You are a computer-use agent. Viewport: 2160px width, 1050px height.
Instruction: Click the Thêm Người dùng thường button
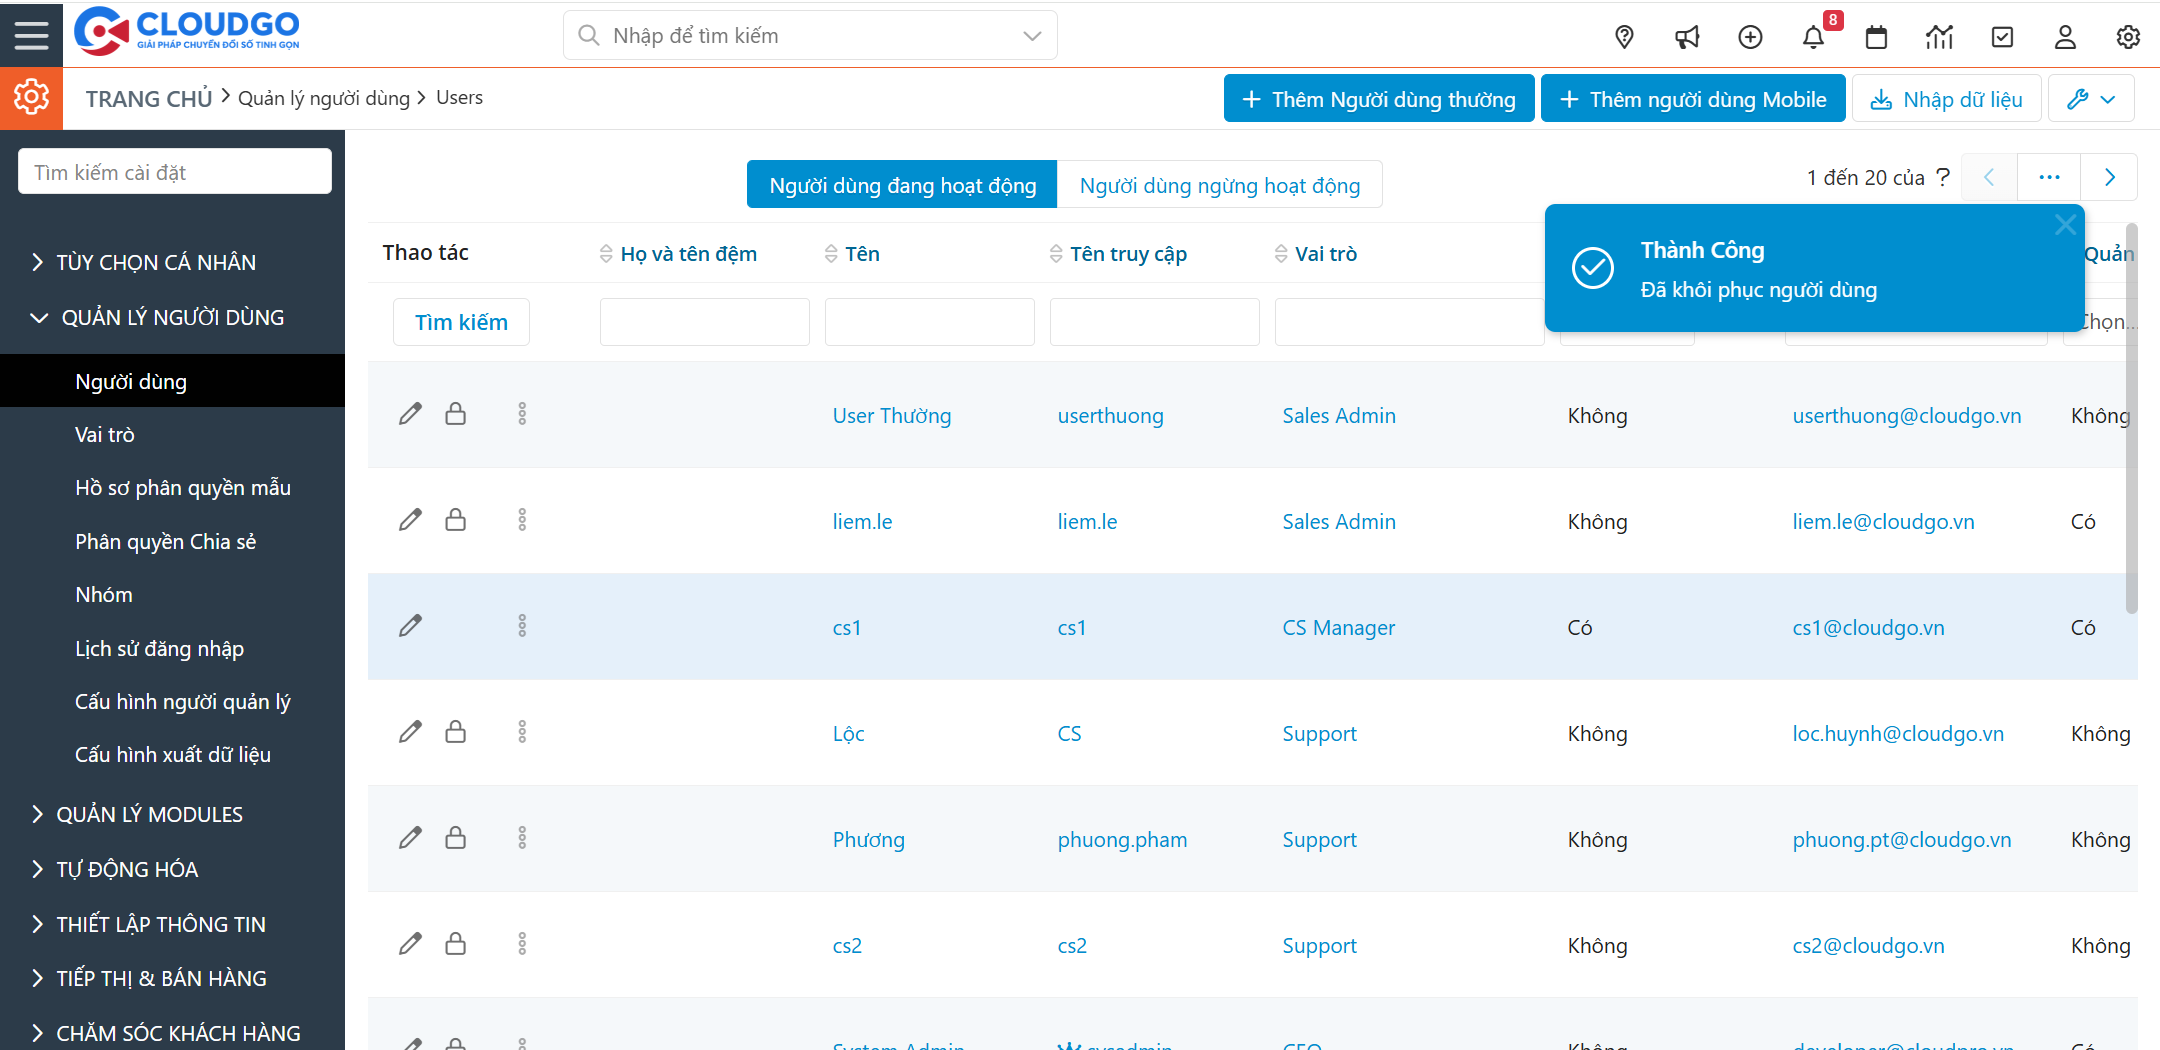[x=1379, y=99]
